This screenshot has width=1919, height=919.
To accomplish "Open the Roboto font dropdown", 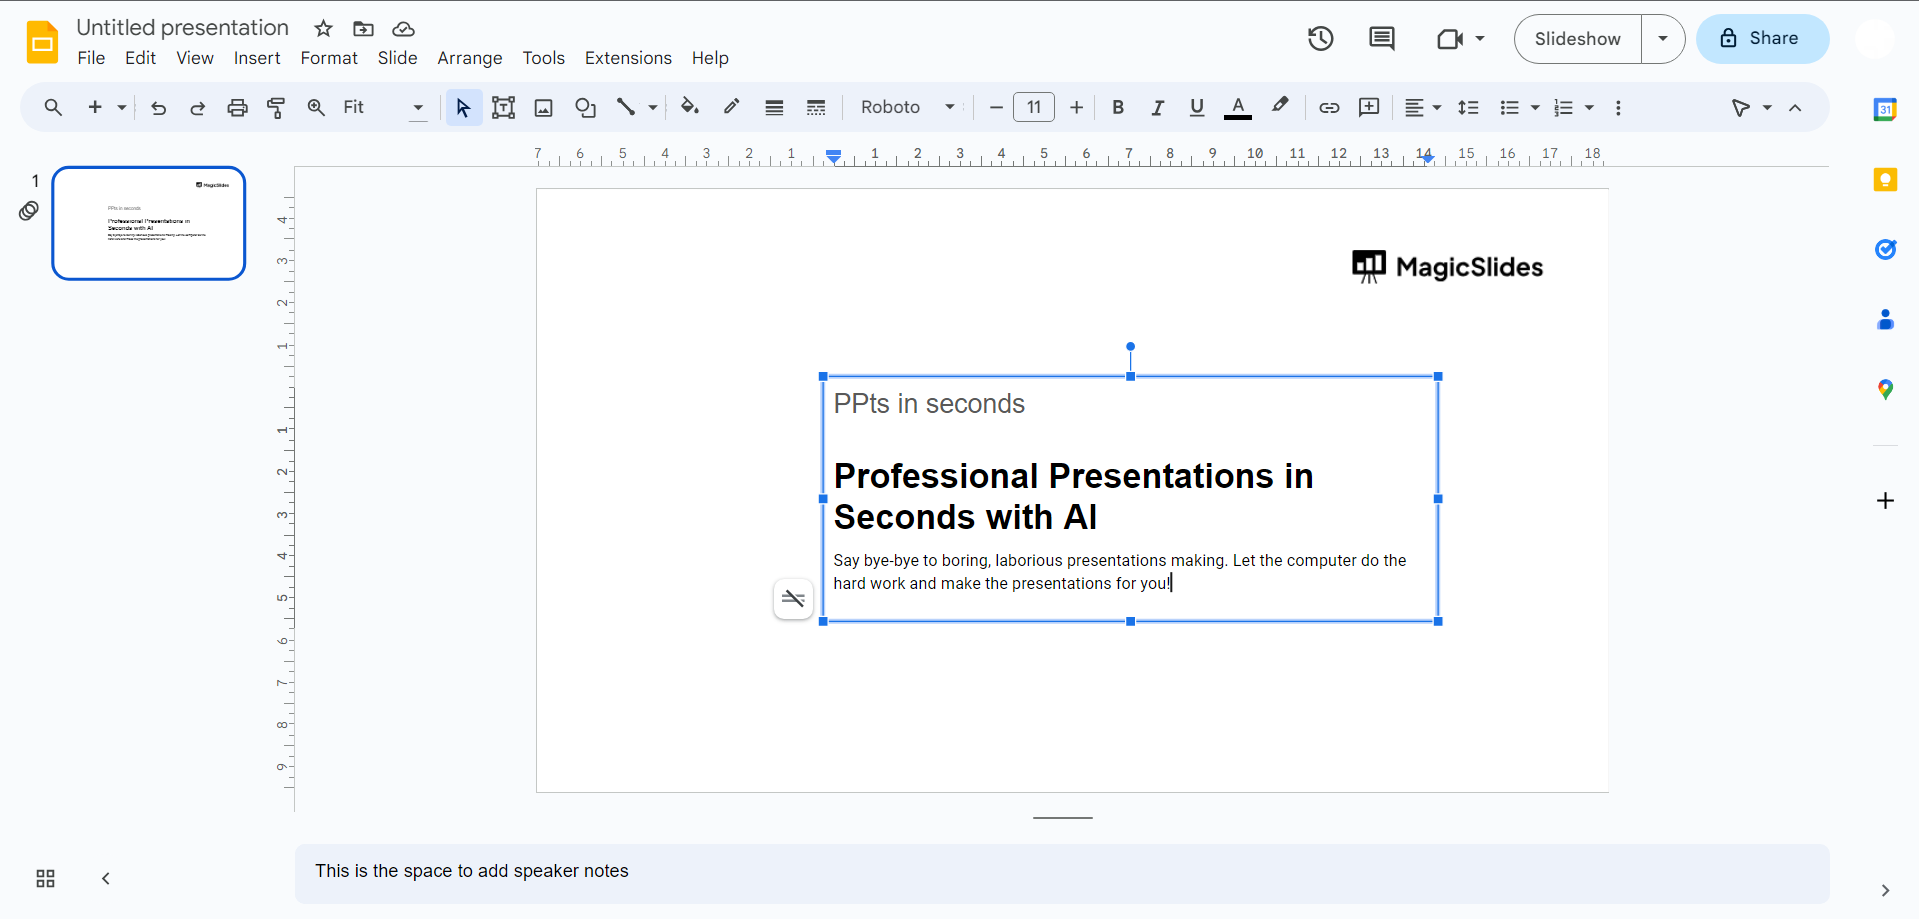I will [907, 108].
